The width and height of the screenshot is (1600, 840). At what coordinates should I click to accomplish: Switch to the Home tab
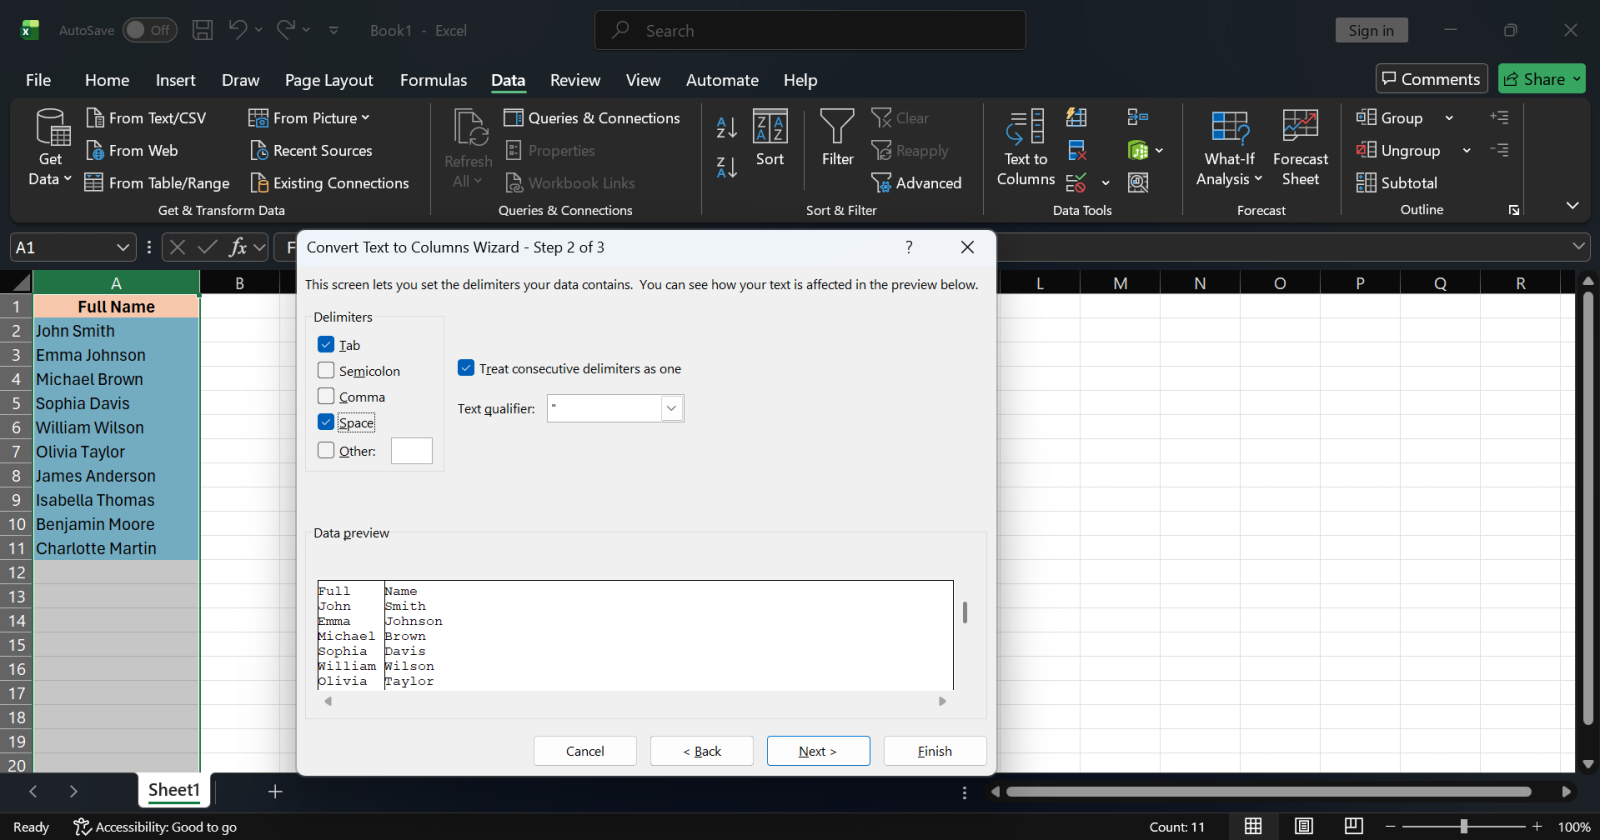107,80
